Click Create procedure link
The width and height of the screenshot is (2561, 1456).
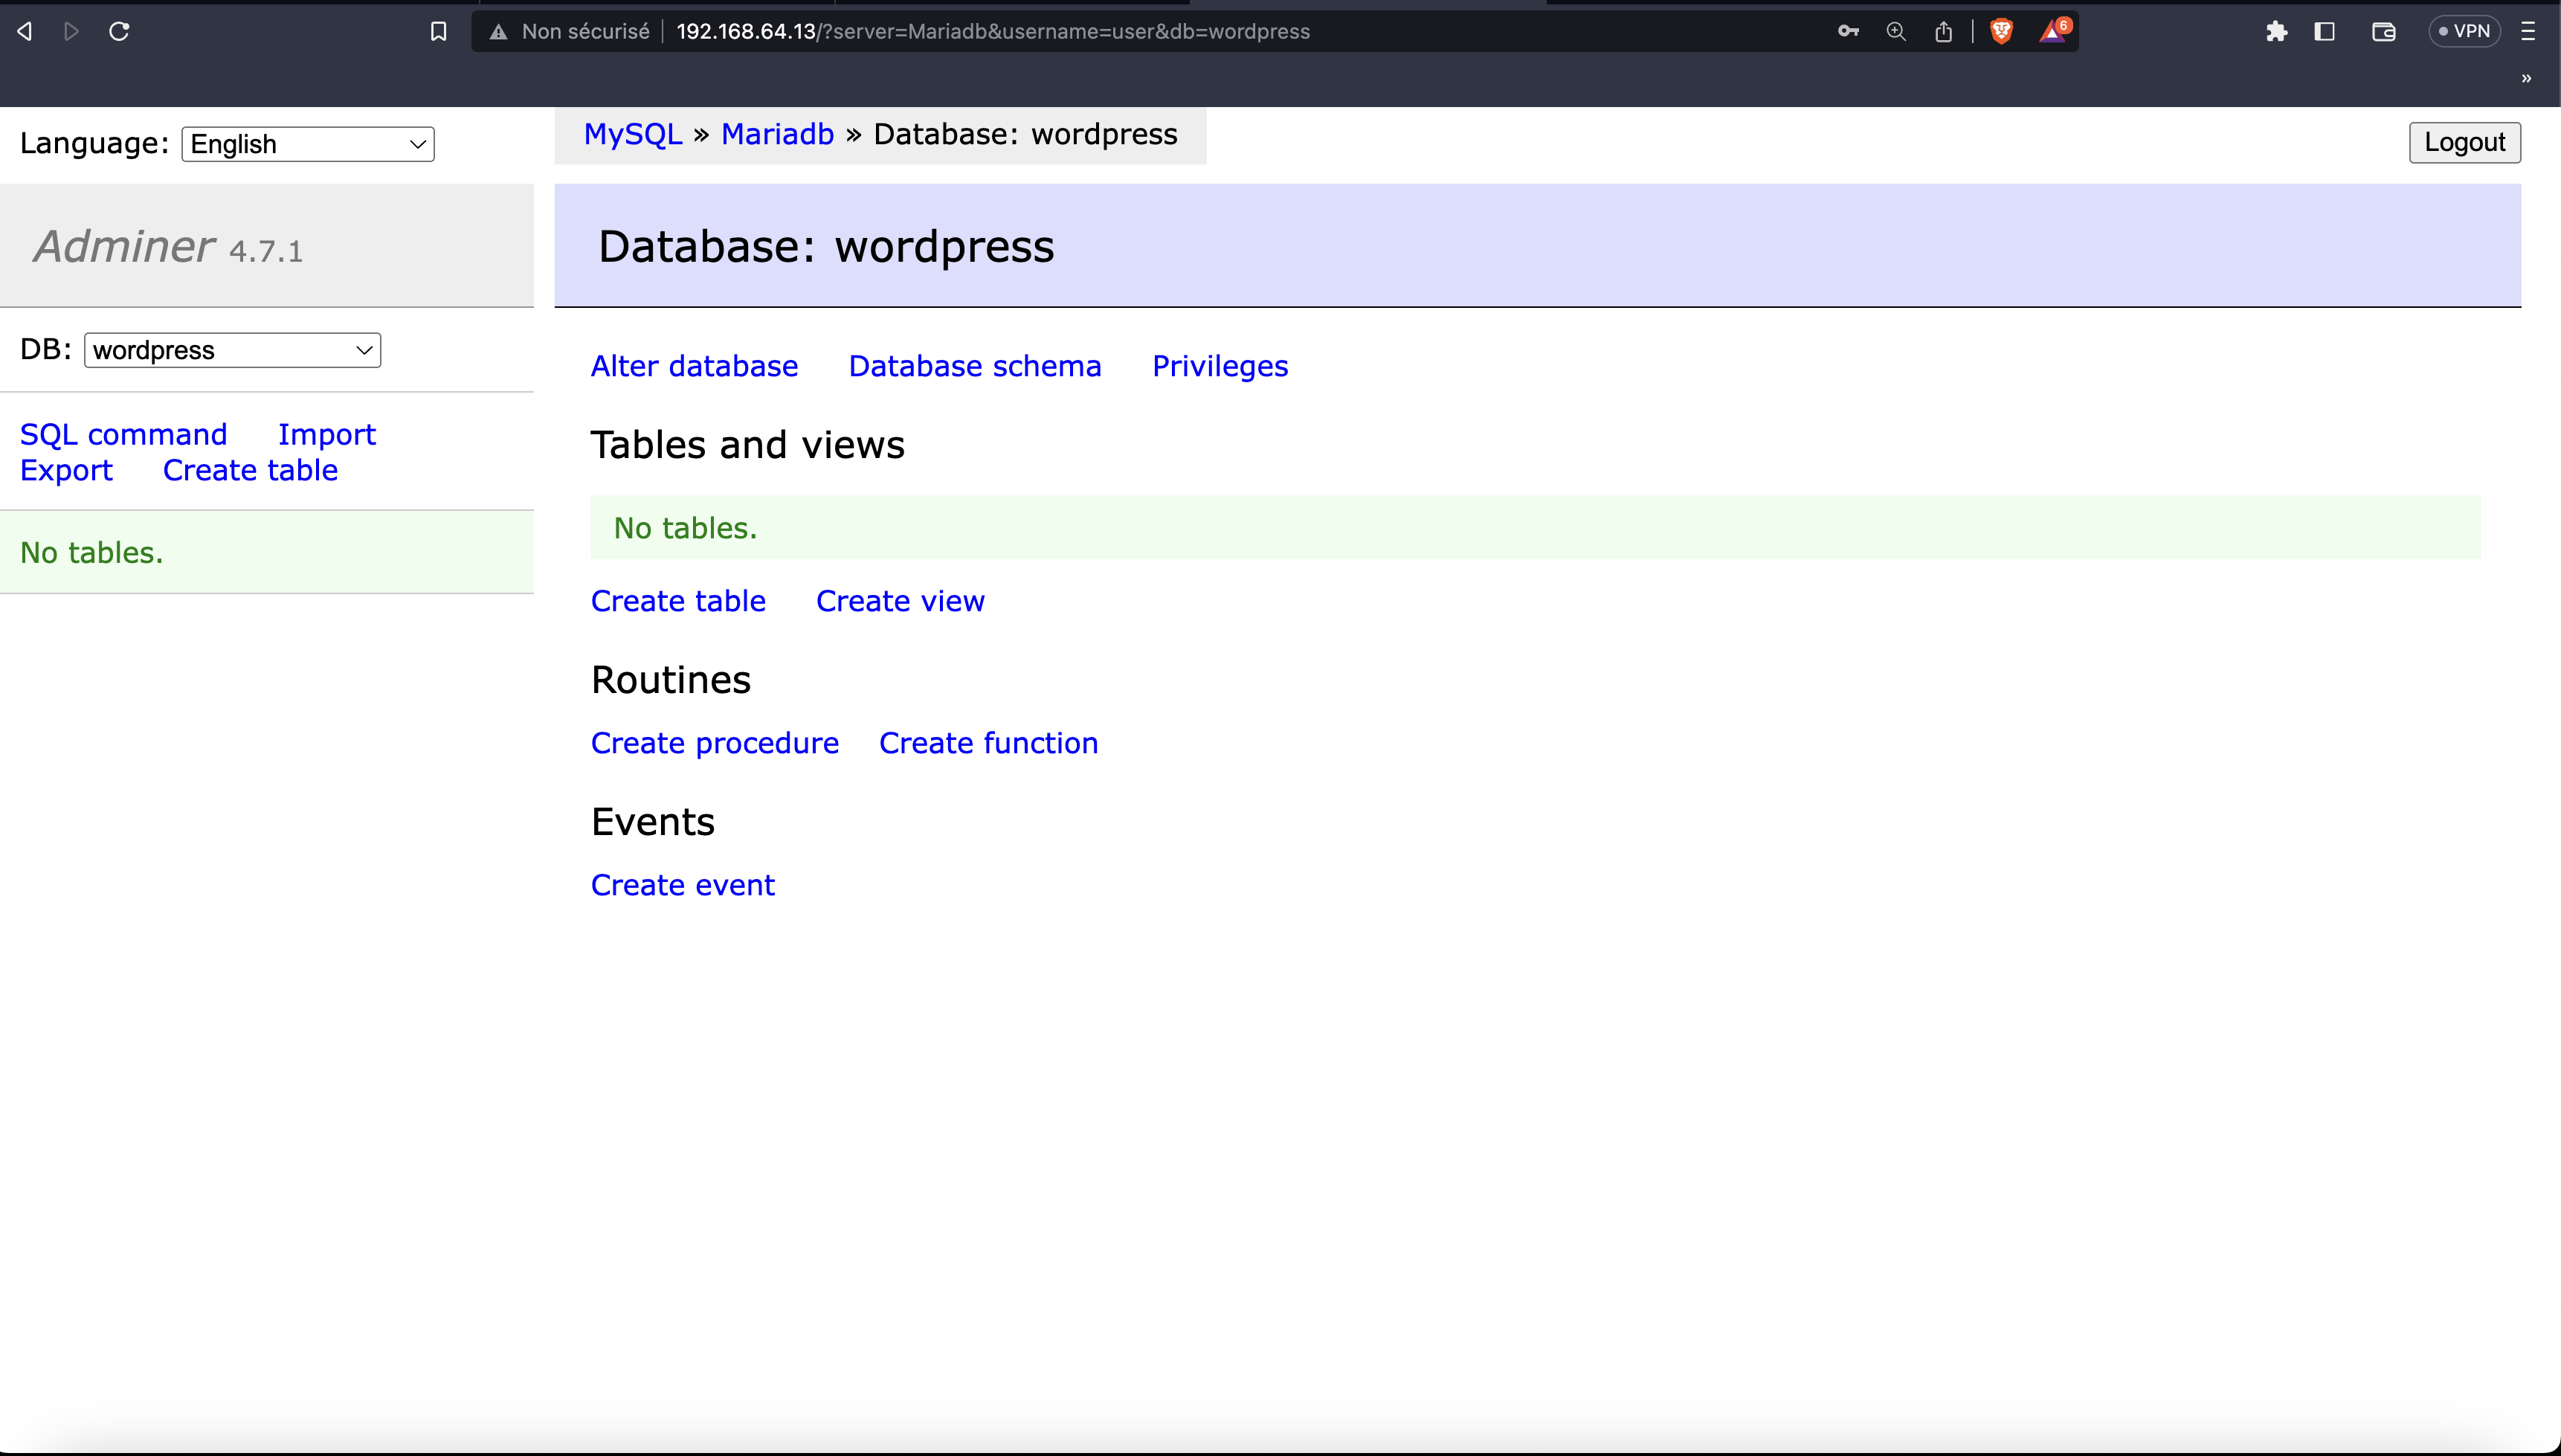click(714, 743)
